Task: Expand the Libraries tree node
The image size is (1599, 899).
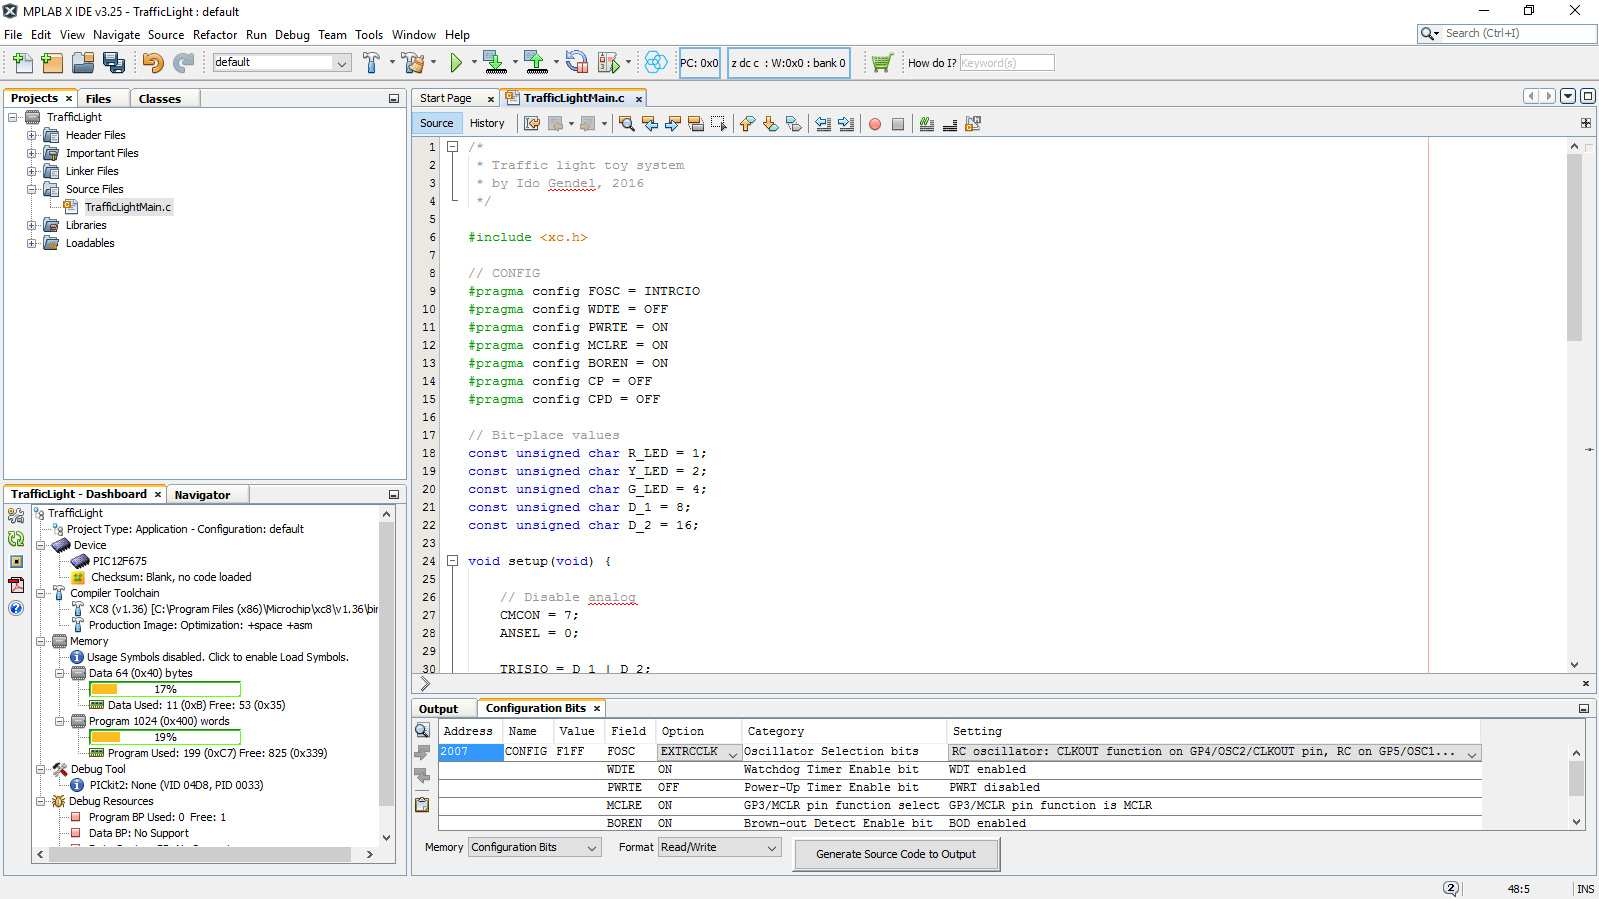Action: click(31, 225)
